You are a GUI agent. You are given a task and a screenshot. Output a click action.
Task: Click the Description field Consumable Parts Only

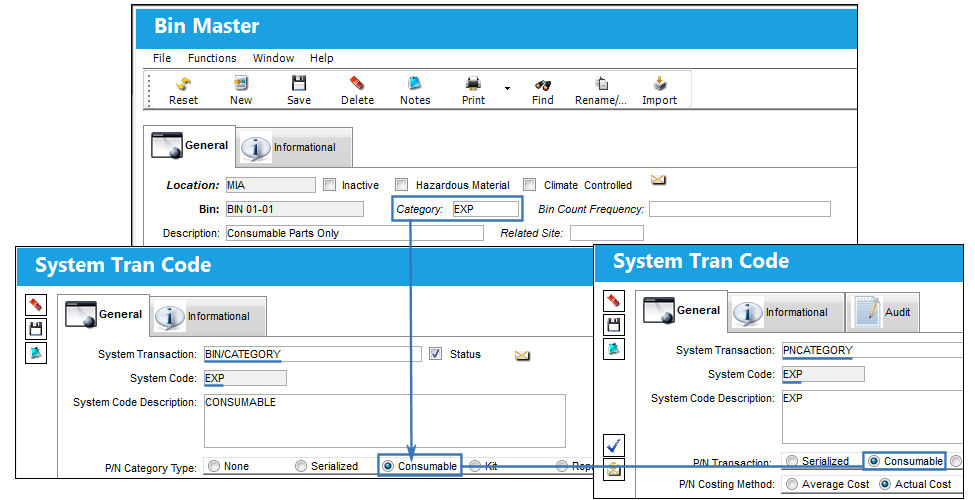point(354,233)
